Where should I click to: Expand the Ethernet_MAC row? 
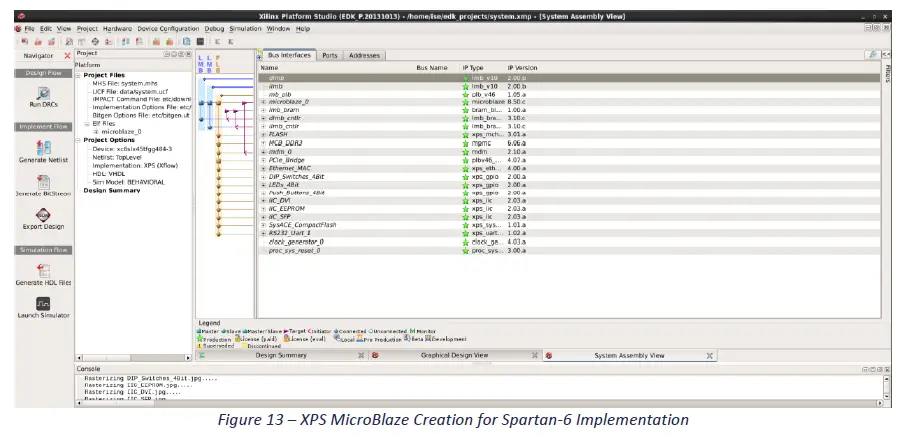[x=264, y=168]
